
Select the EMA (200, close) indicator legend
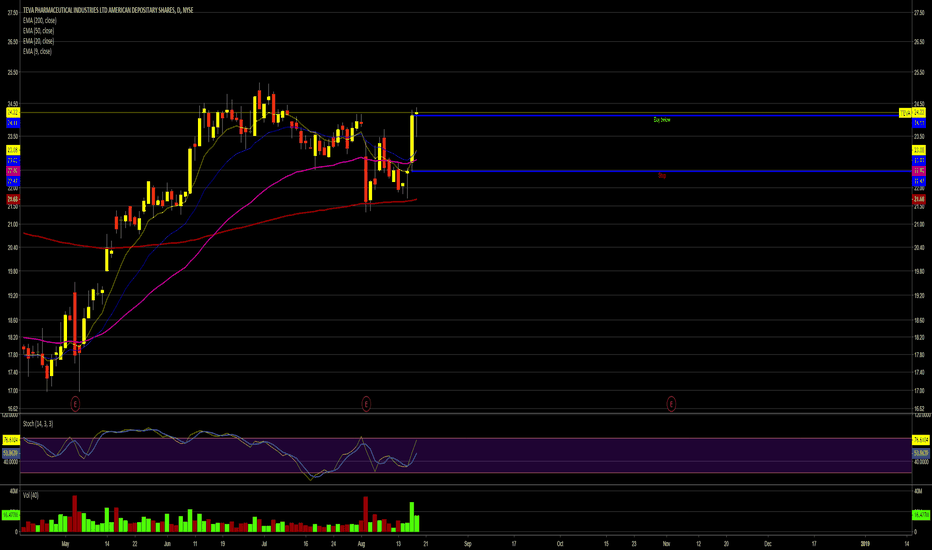39,20
